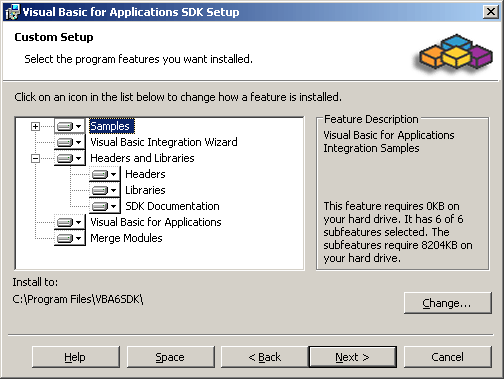The image size is (504, 379).
Task: Close the SDK Setup window
Action: click(491, 12)
